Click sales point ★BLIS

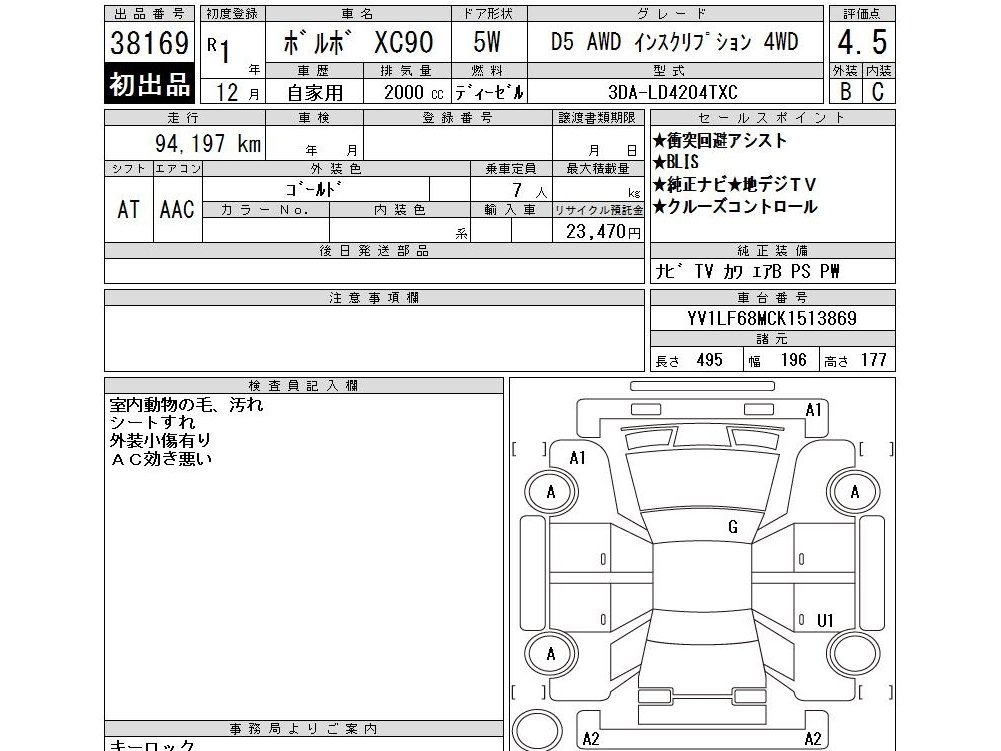(675, 162)
